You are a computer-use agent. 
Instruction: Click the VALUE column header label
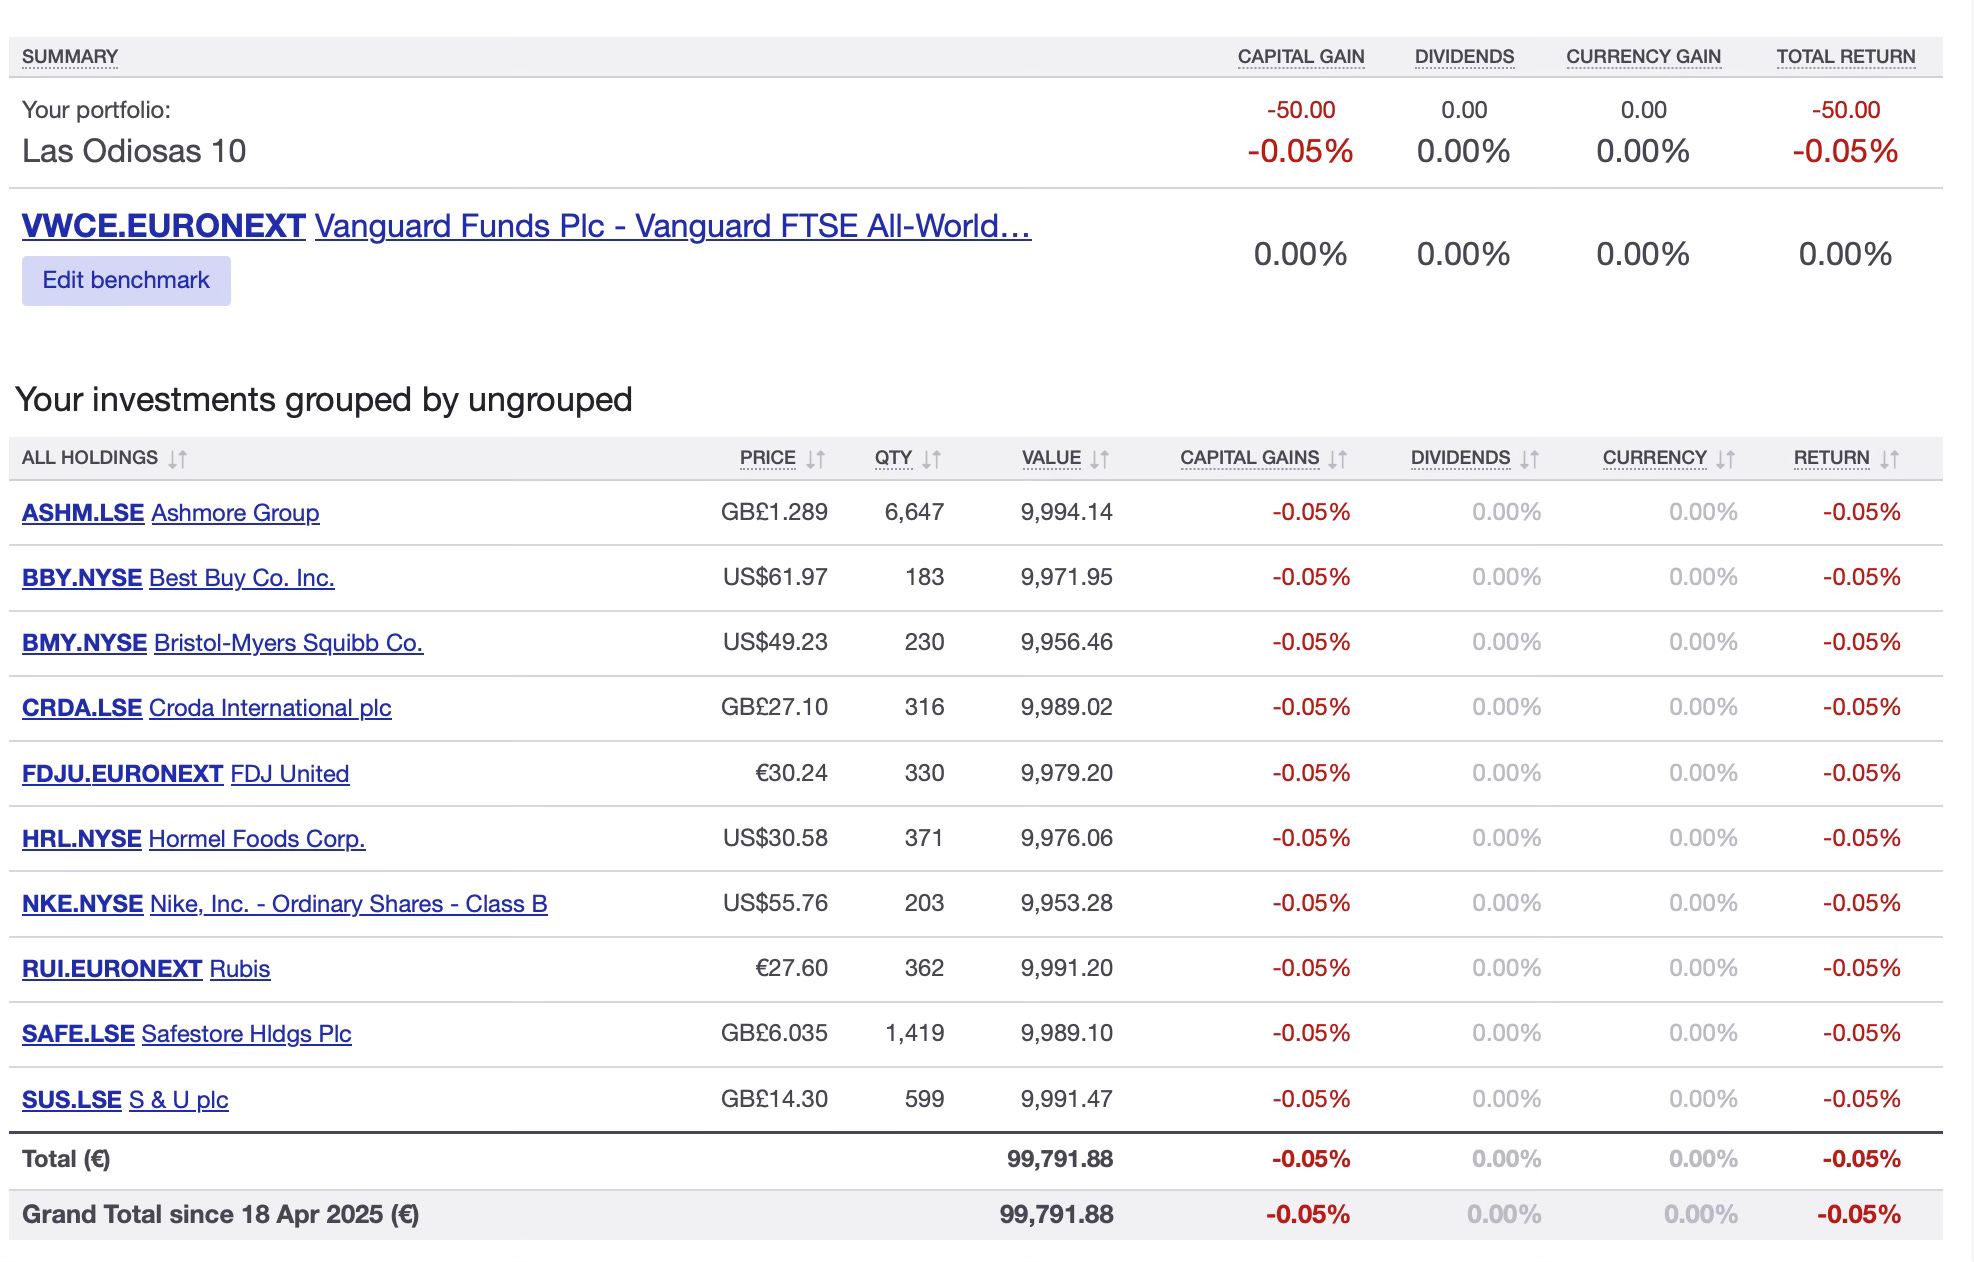1051,458
